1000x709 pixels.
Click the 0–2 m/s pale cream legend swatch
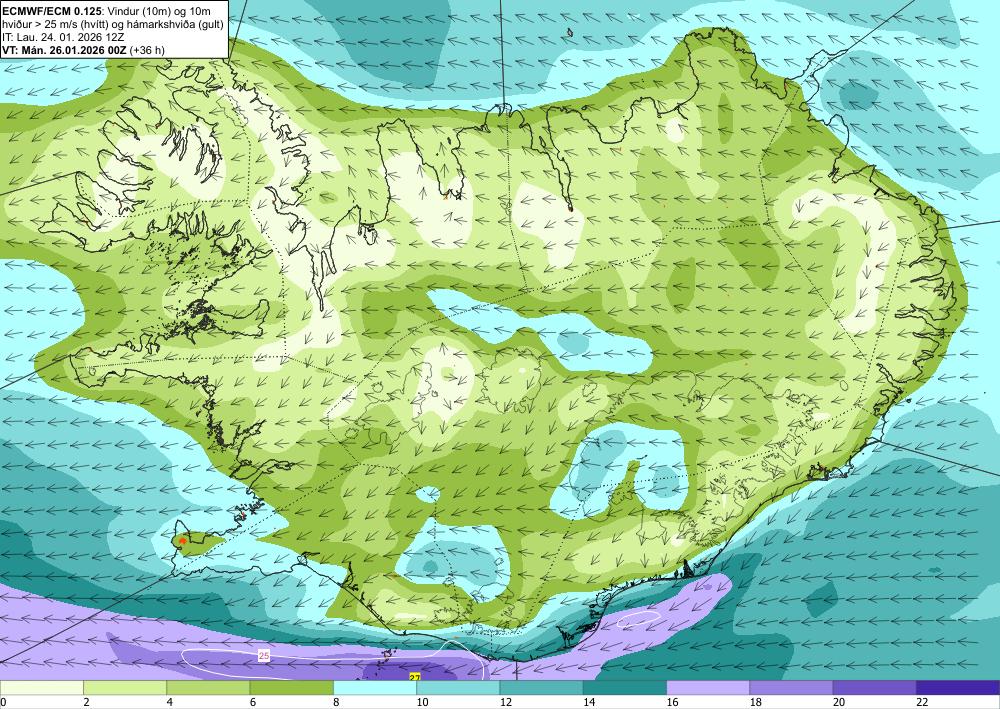pos(41,688)
